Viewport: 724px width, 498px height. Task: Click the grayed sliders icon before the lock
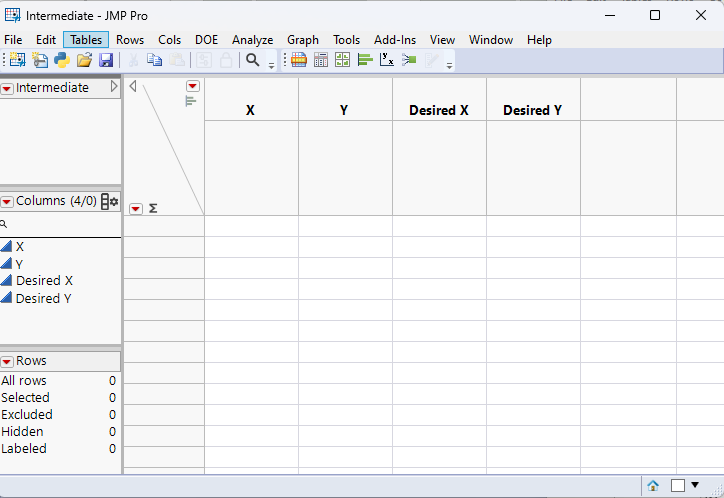click(x=204, y=60)
